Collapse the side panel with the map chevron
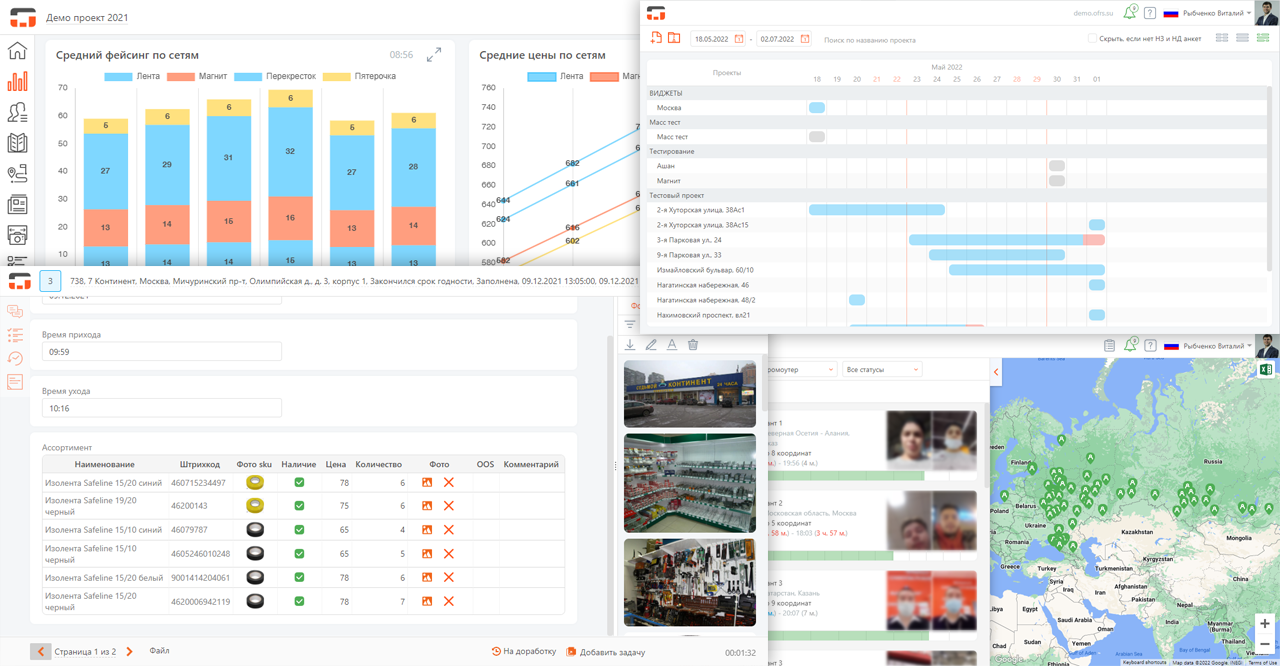Image resolution: width=1280 pixels, height=666 pixels. (996, 372)
